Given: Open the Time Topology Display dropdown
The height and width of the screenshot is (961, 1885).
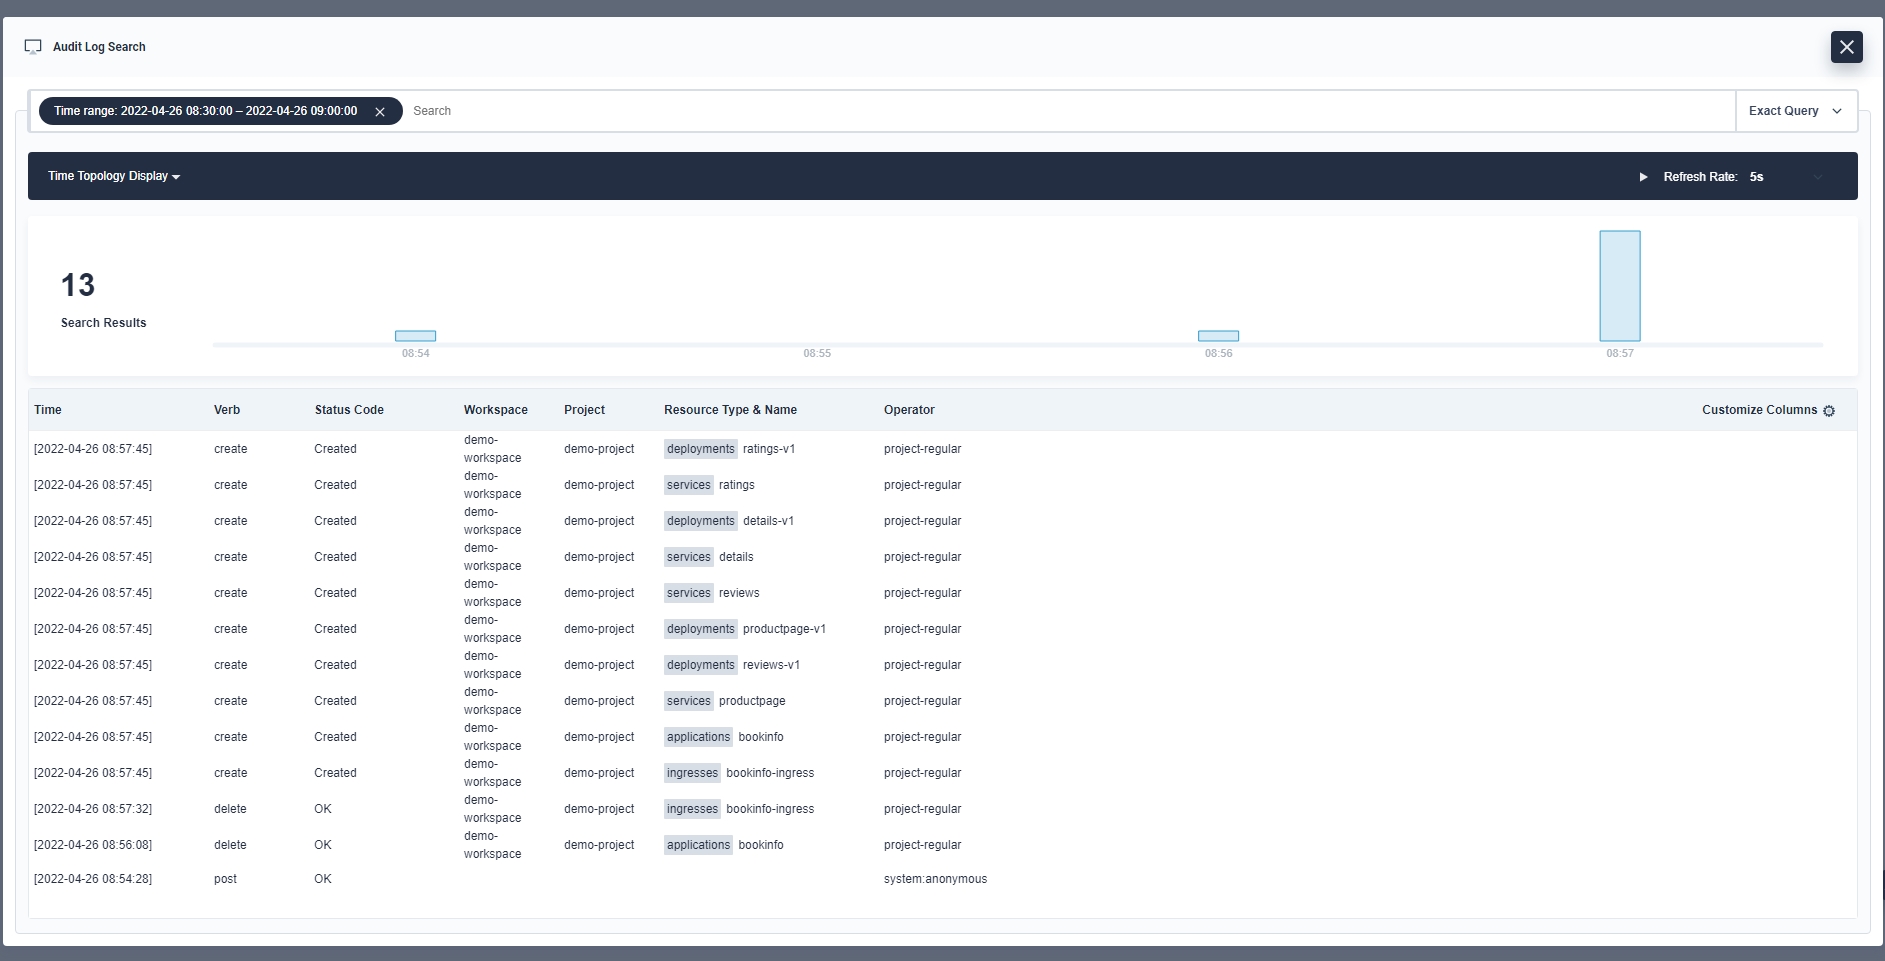Looking at the screenshot, I should point(114,176).
